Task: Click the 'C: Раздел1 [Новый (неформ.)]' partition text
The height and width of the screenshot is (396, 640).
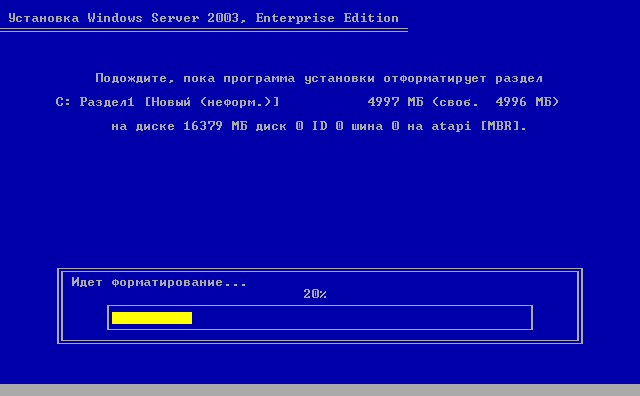Action: point(167,102)
